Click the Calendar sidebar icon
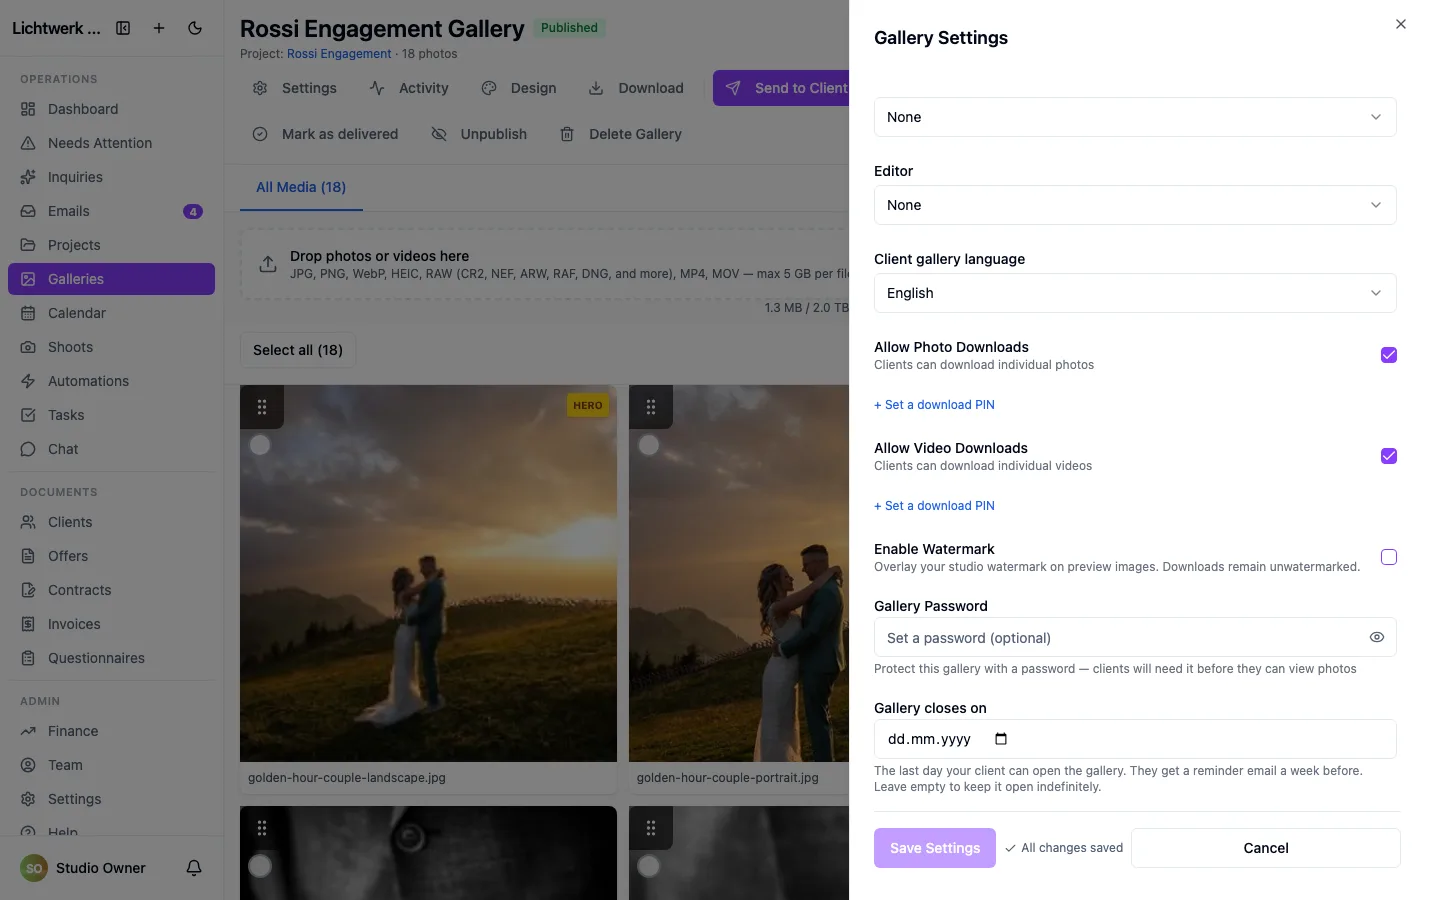Image resolution: width=1440 pixels, height=900 pixels. (28, 313)
